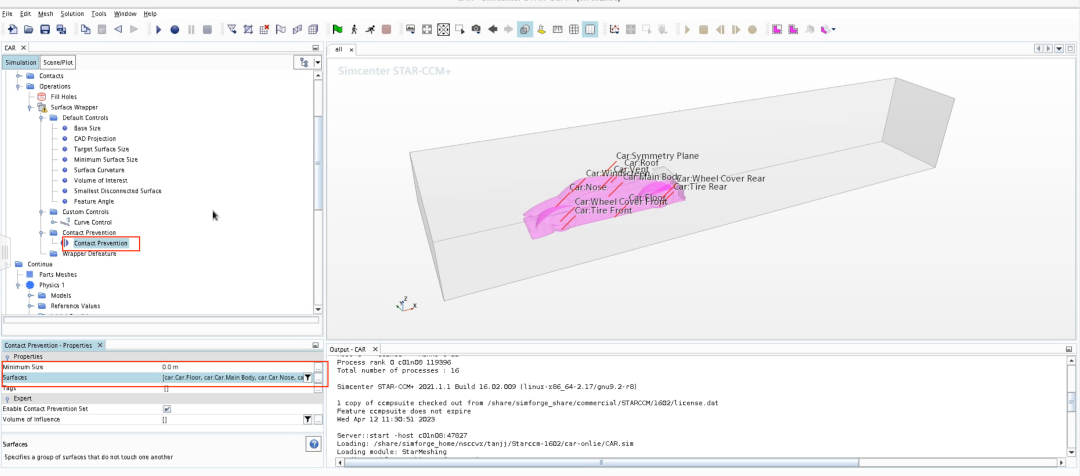Image resolution: width=1080 pixels, height=476 pixels.
Task: Collapse the Surface Wrapper node
Action: [x=30, y=107]
